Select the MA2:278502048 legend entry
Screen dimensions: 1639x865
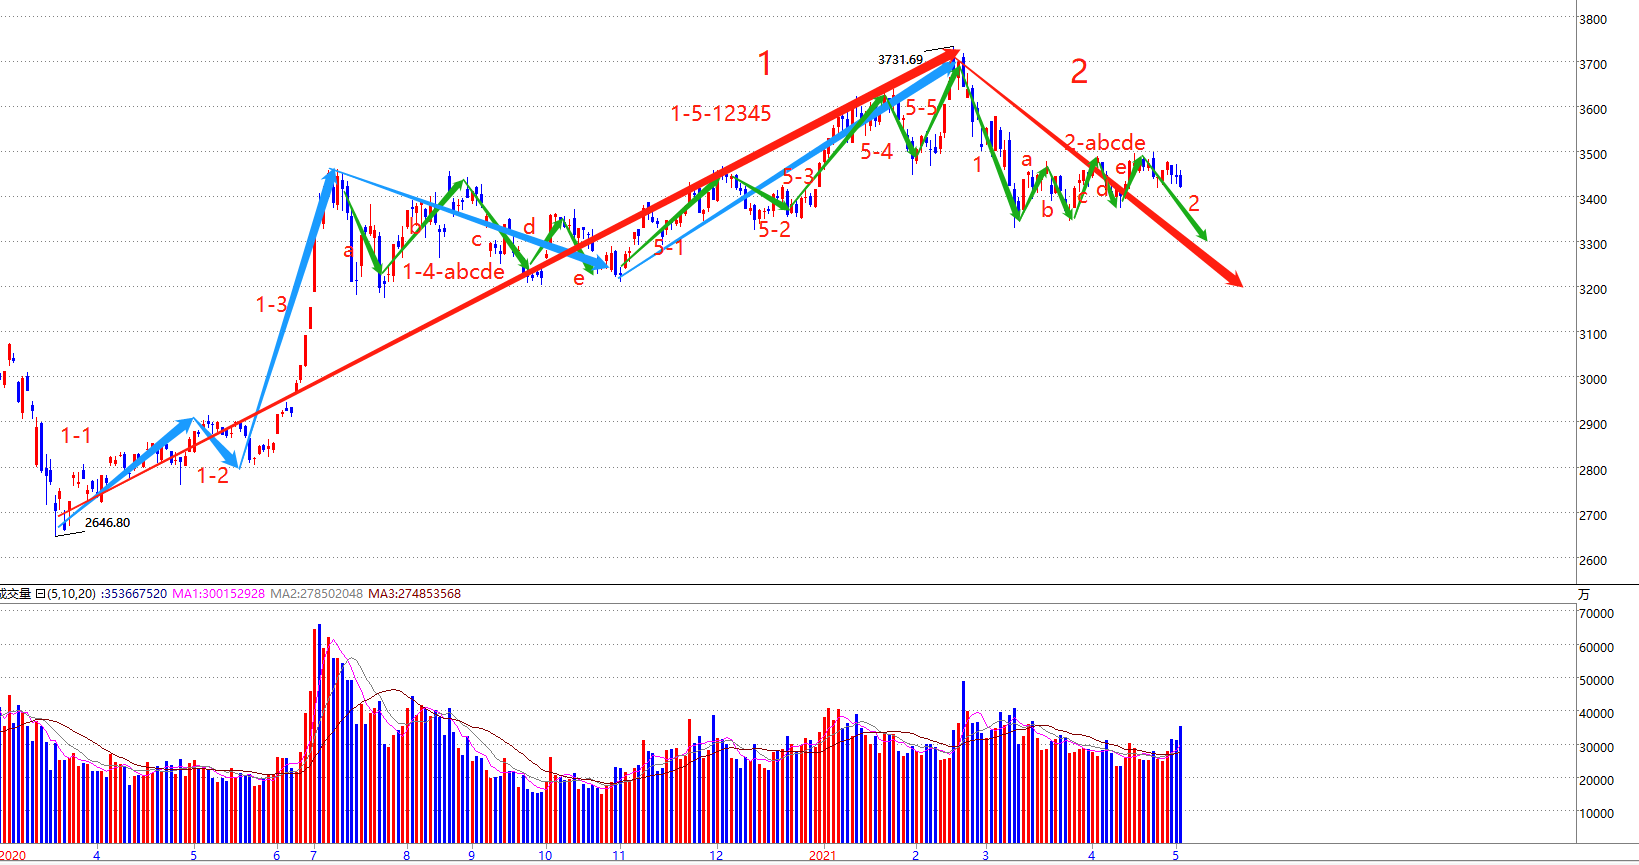coord(317,594)
